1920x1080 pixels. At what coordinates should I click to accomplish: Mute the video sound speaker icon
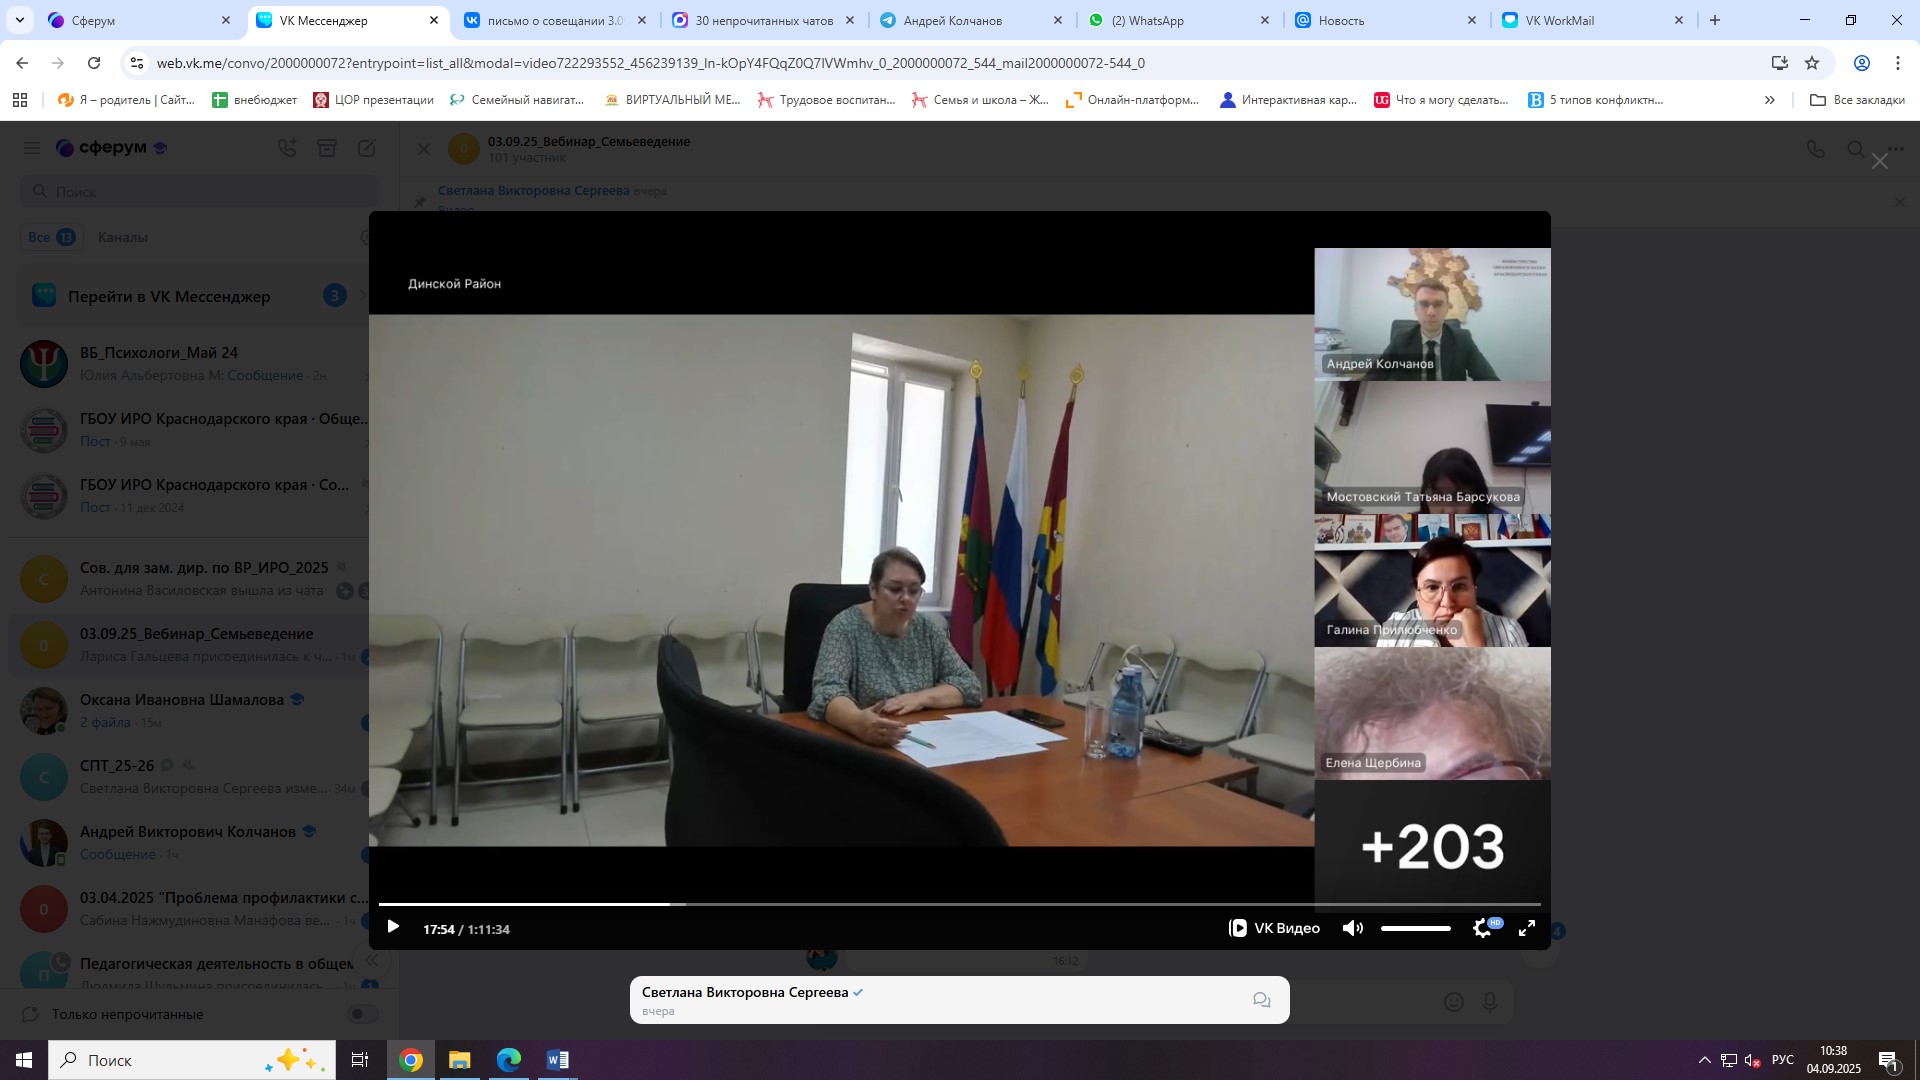[1352, 928]
